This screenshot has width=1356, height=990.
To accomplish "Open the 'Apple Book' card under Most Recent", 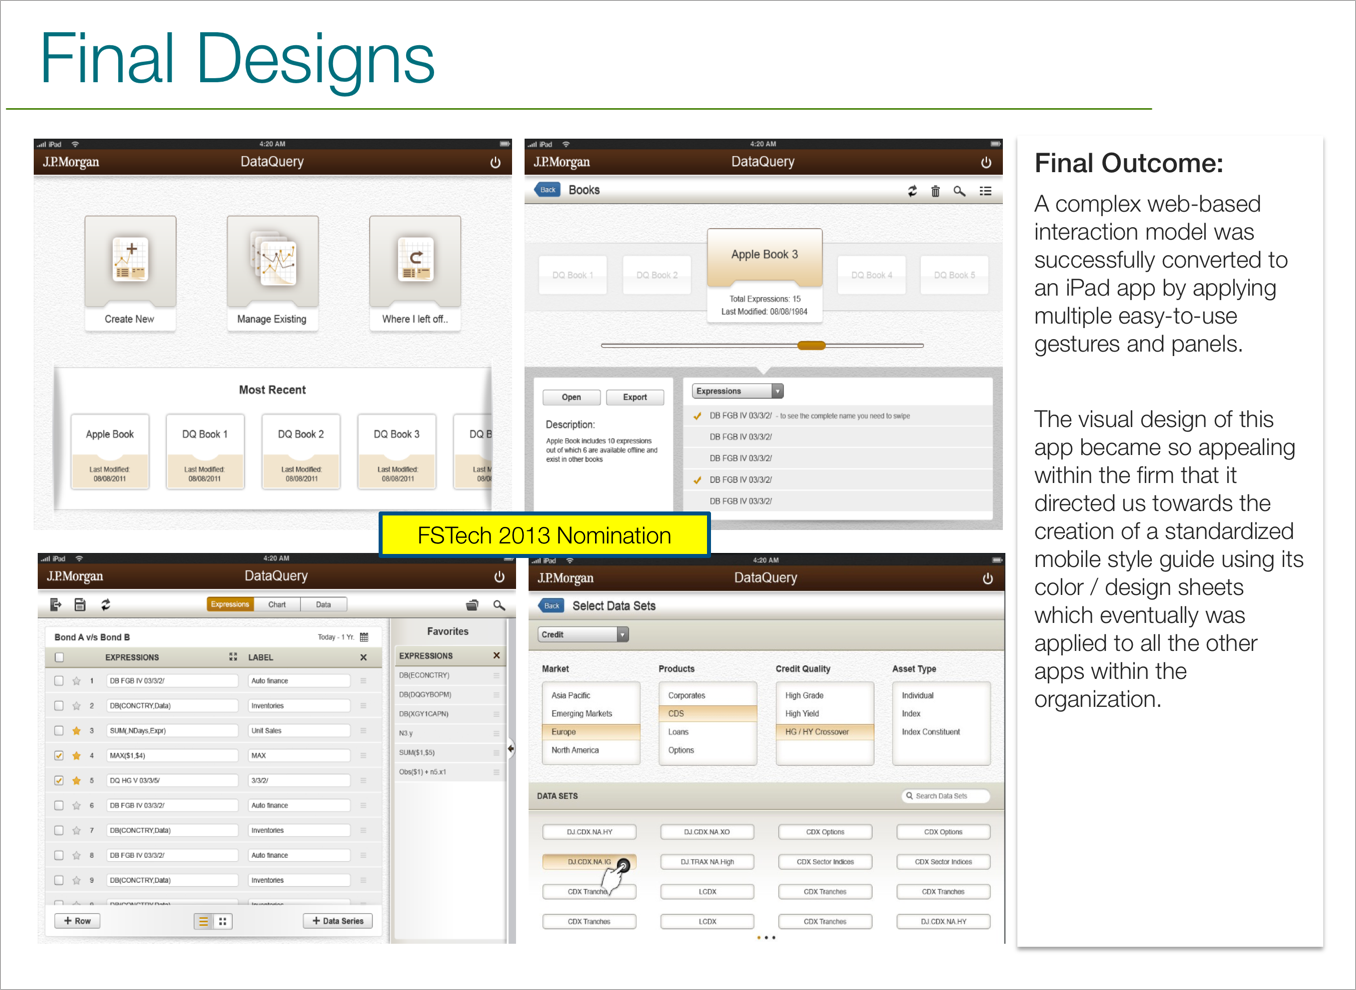I will tap(110, 451).
